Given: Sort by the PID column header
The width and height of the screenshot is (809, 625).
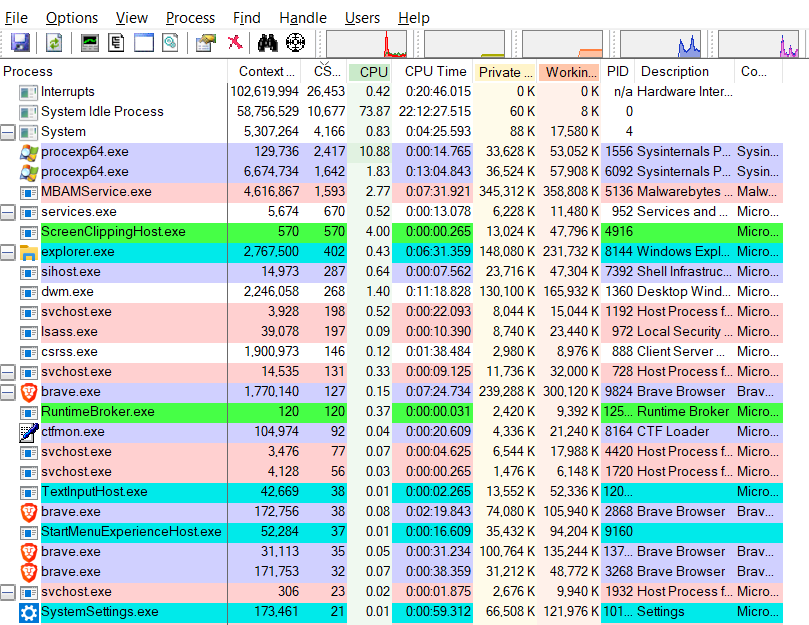Looking at the screenshot, I should coord(617,71).
